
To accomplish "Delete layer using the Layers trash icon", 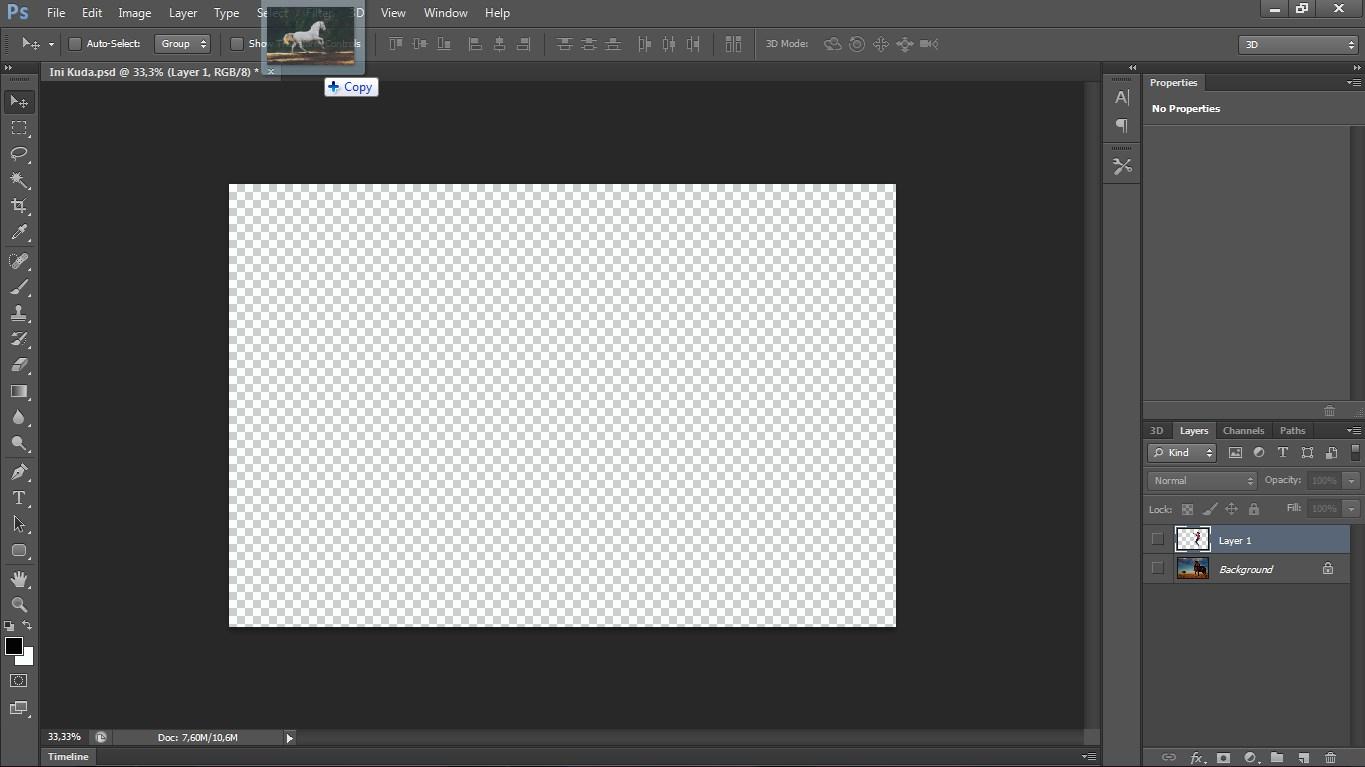I will 1330,758.
